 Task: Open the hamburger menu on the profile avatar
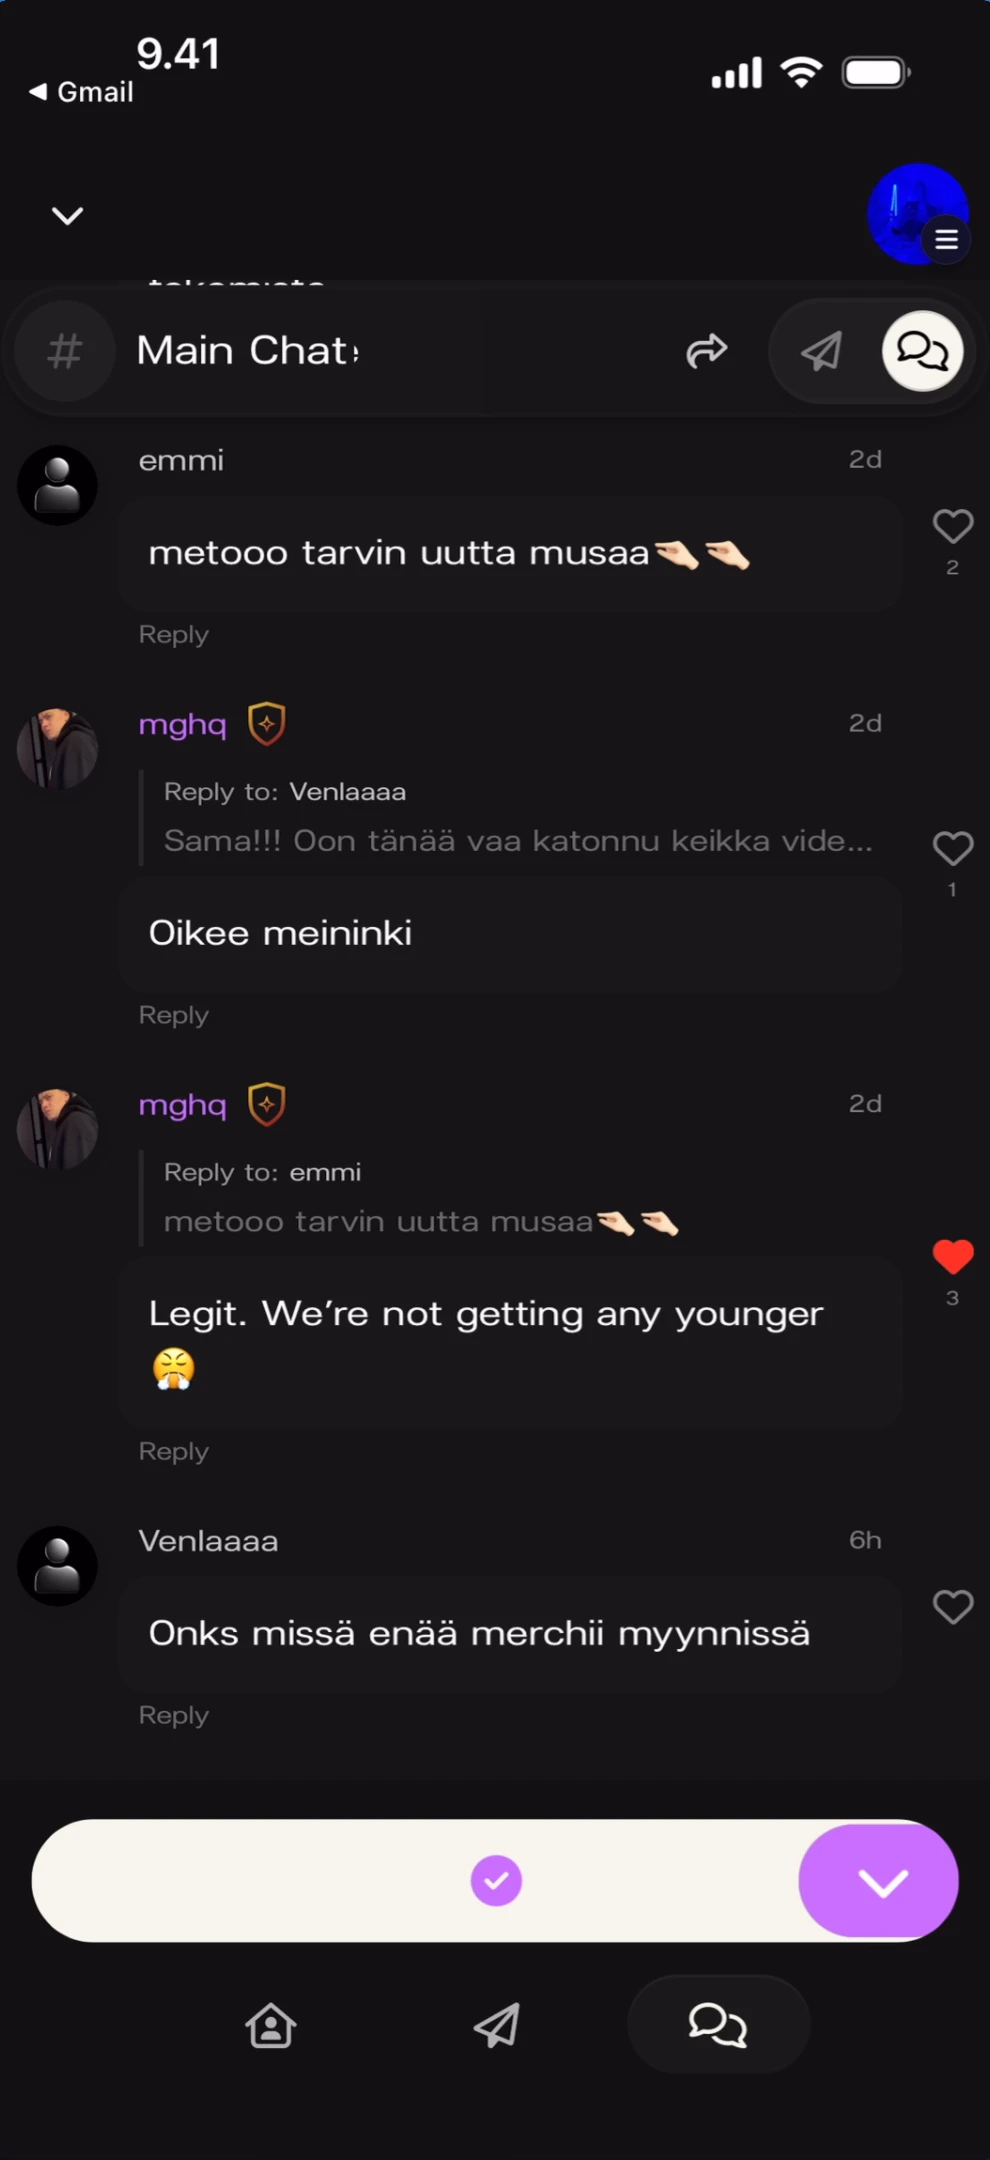(946, 239)
